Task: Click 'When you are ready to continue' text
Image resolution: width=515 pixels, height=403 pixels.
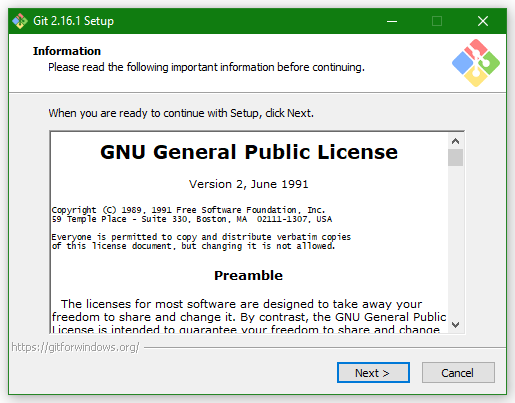Action: click(181, 113)
